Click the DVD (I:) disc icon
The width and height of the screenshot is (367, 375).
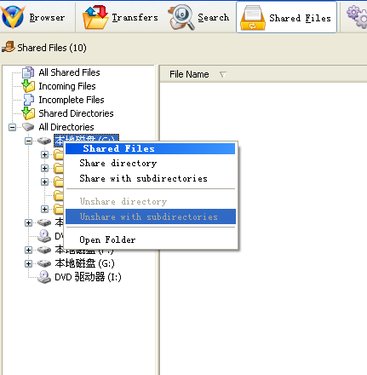tap(44, 277)
